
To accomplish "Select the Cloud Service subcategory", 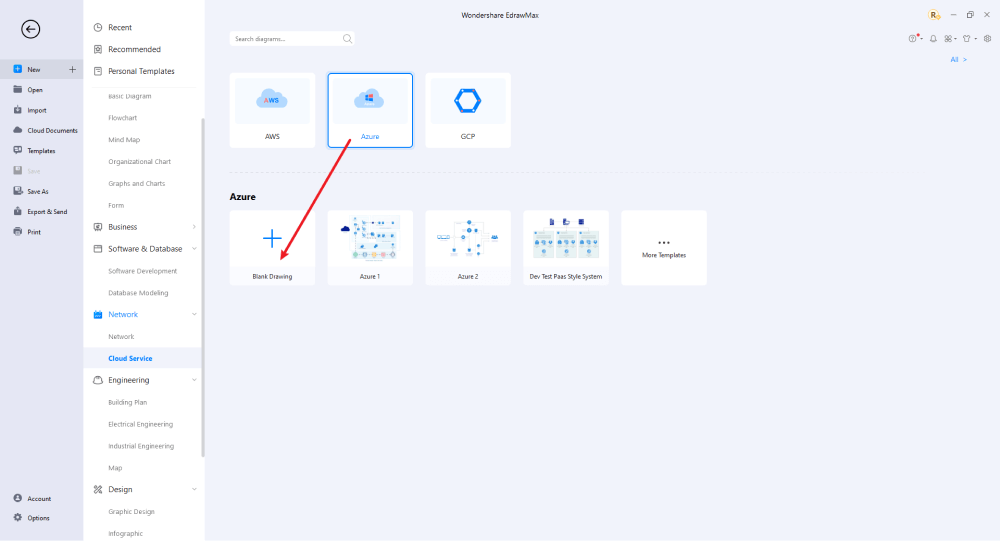I will point(130,359).
